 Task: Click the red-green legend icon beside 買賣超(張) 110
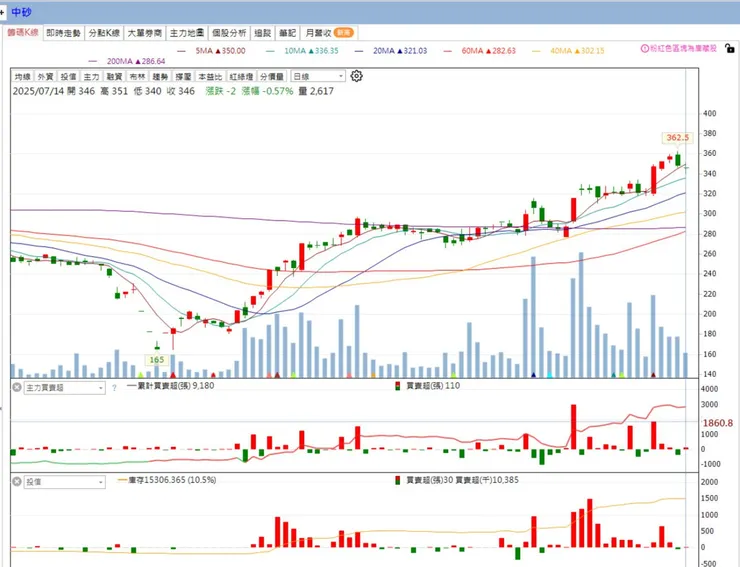398,386
